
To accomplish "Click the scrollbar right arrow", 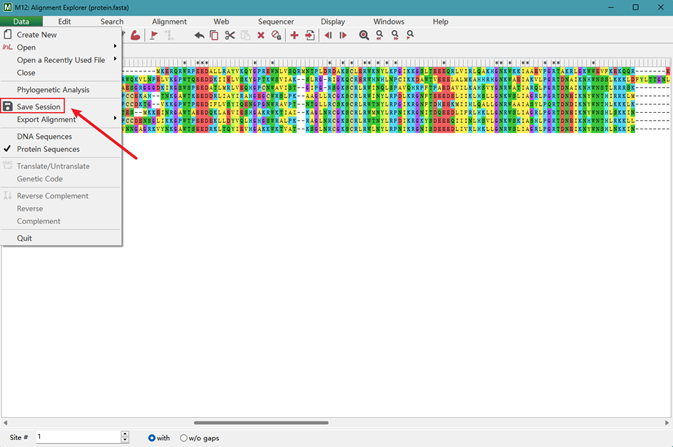I will coord(667,423).
